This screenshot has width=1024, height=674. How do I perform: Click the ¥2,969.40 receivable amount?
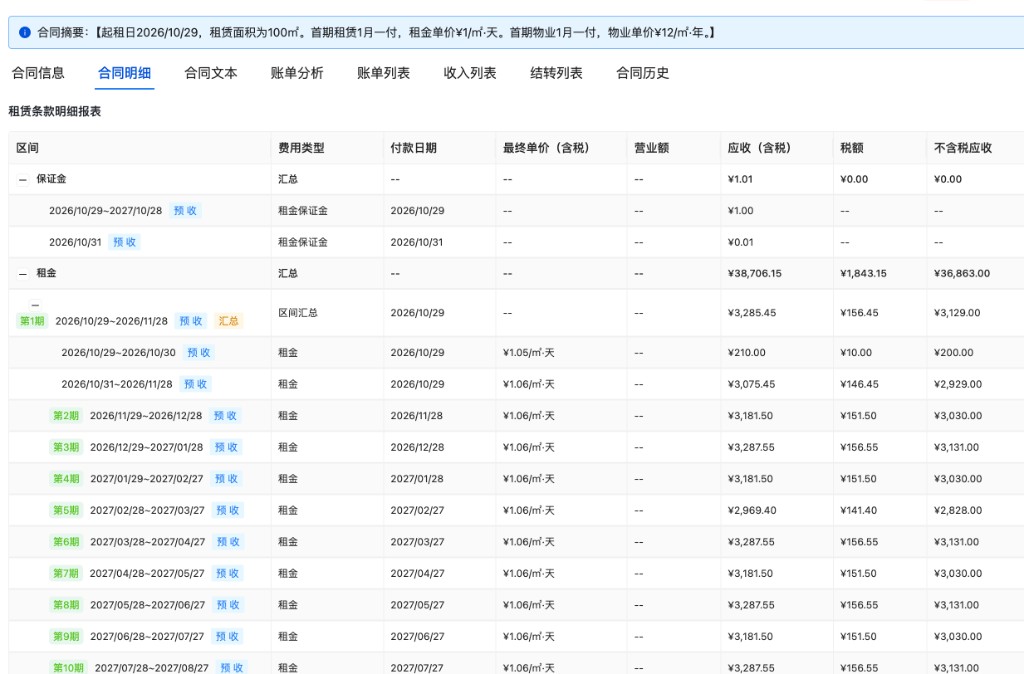(752, 510)
